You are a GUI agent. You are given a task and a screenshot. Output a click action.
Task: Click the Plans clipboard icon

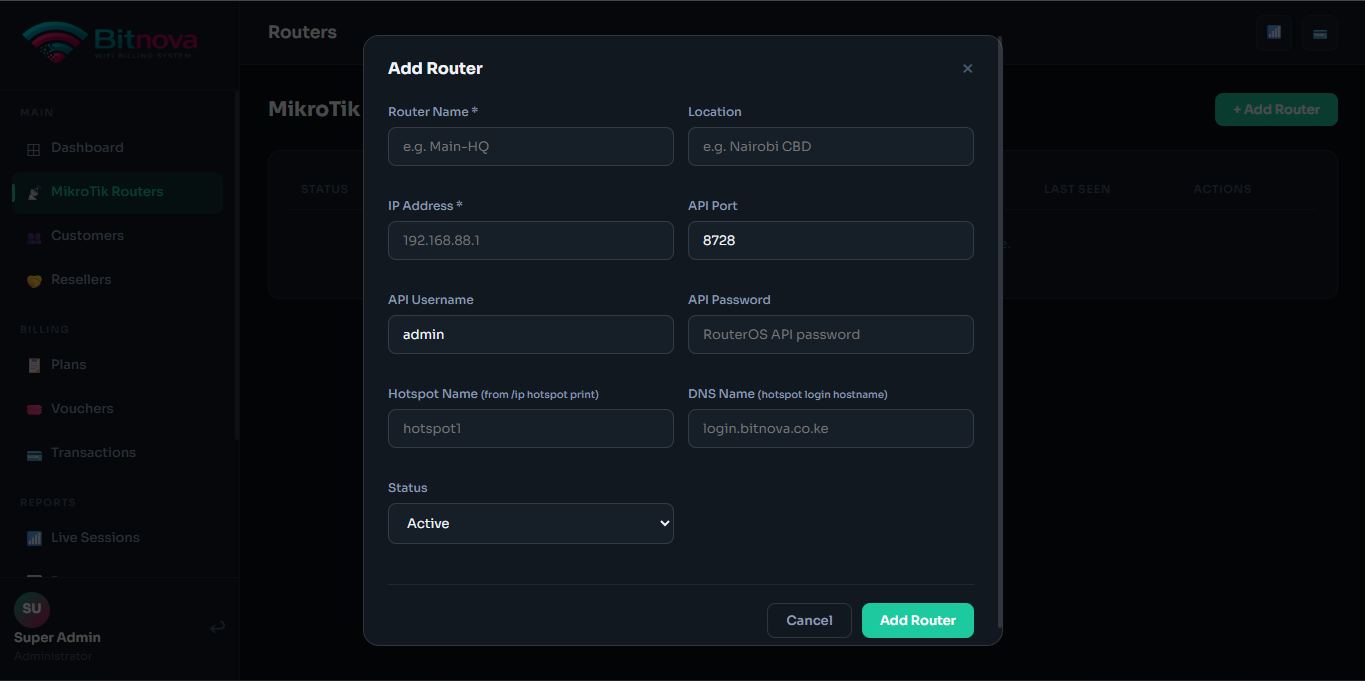pyautogui.click(x=33, y=365)
